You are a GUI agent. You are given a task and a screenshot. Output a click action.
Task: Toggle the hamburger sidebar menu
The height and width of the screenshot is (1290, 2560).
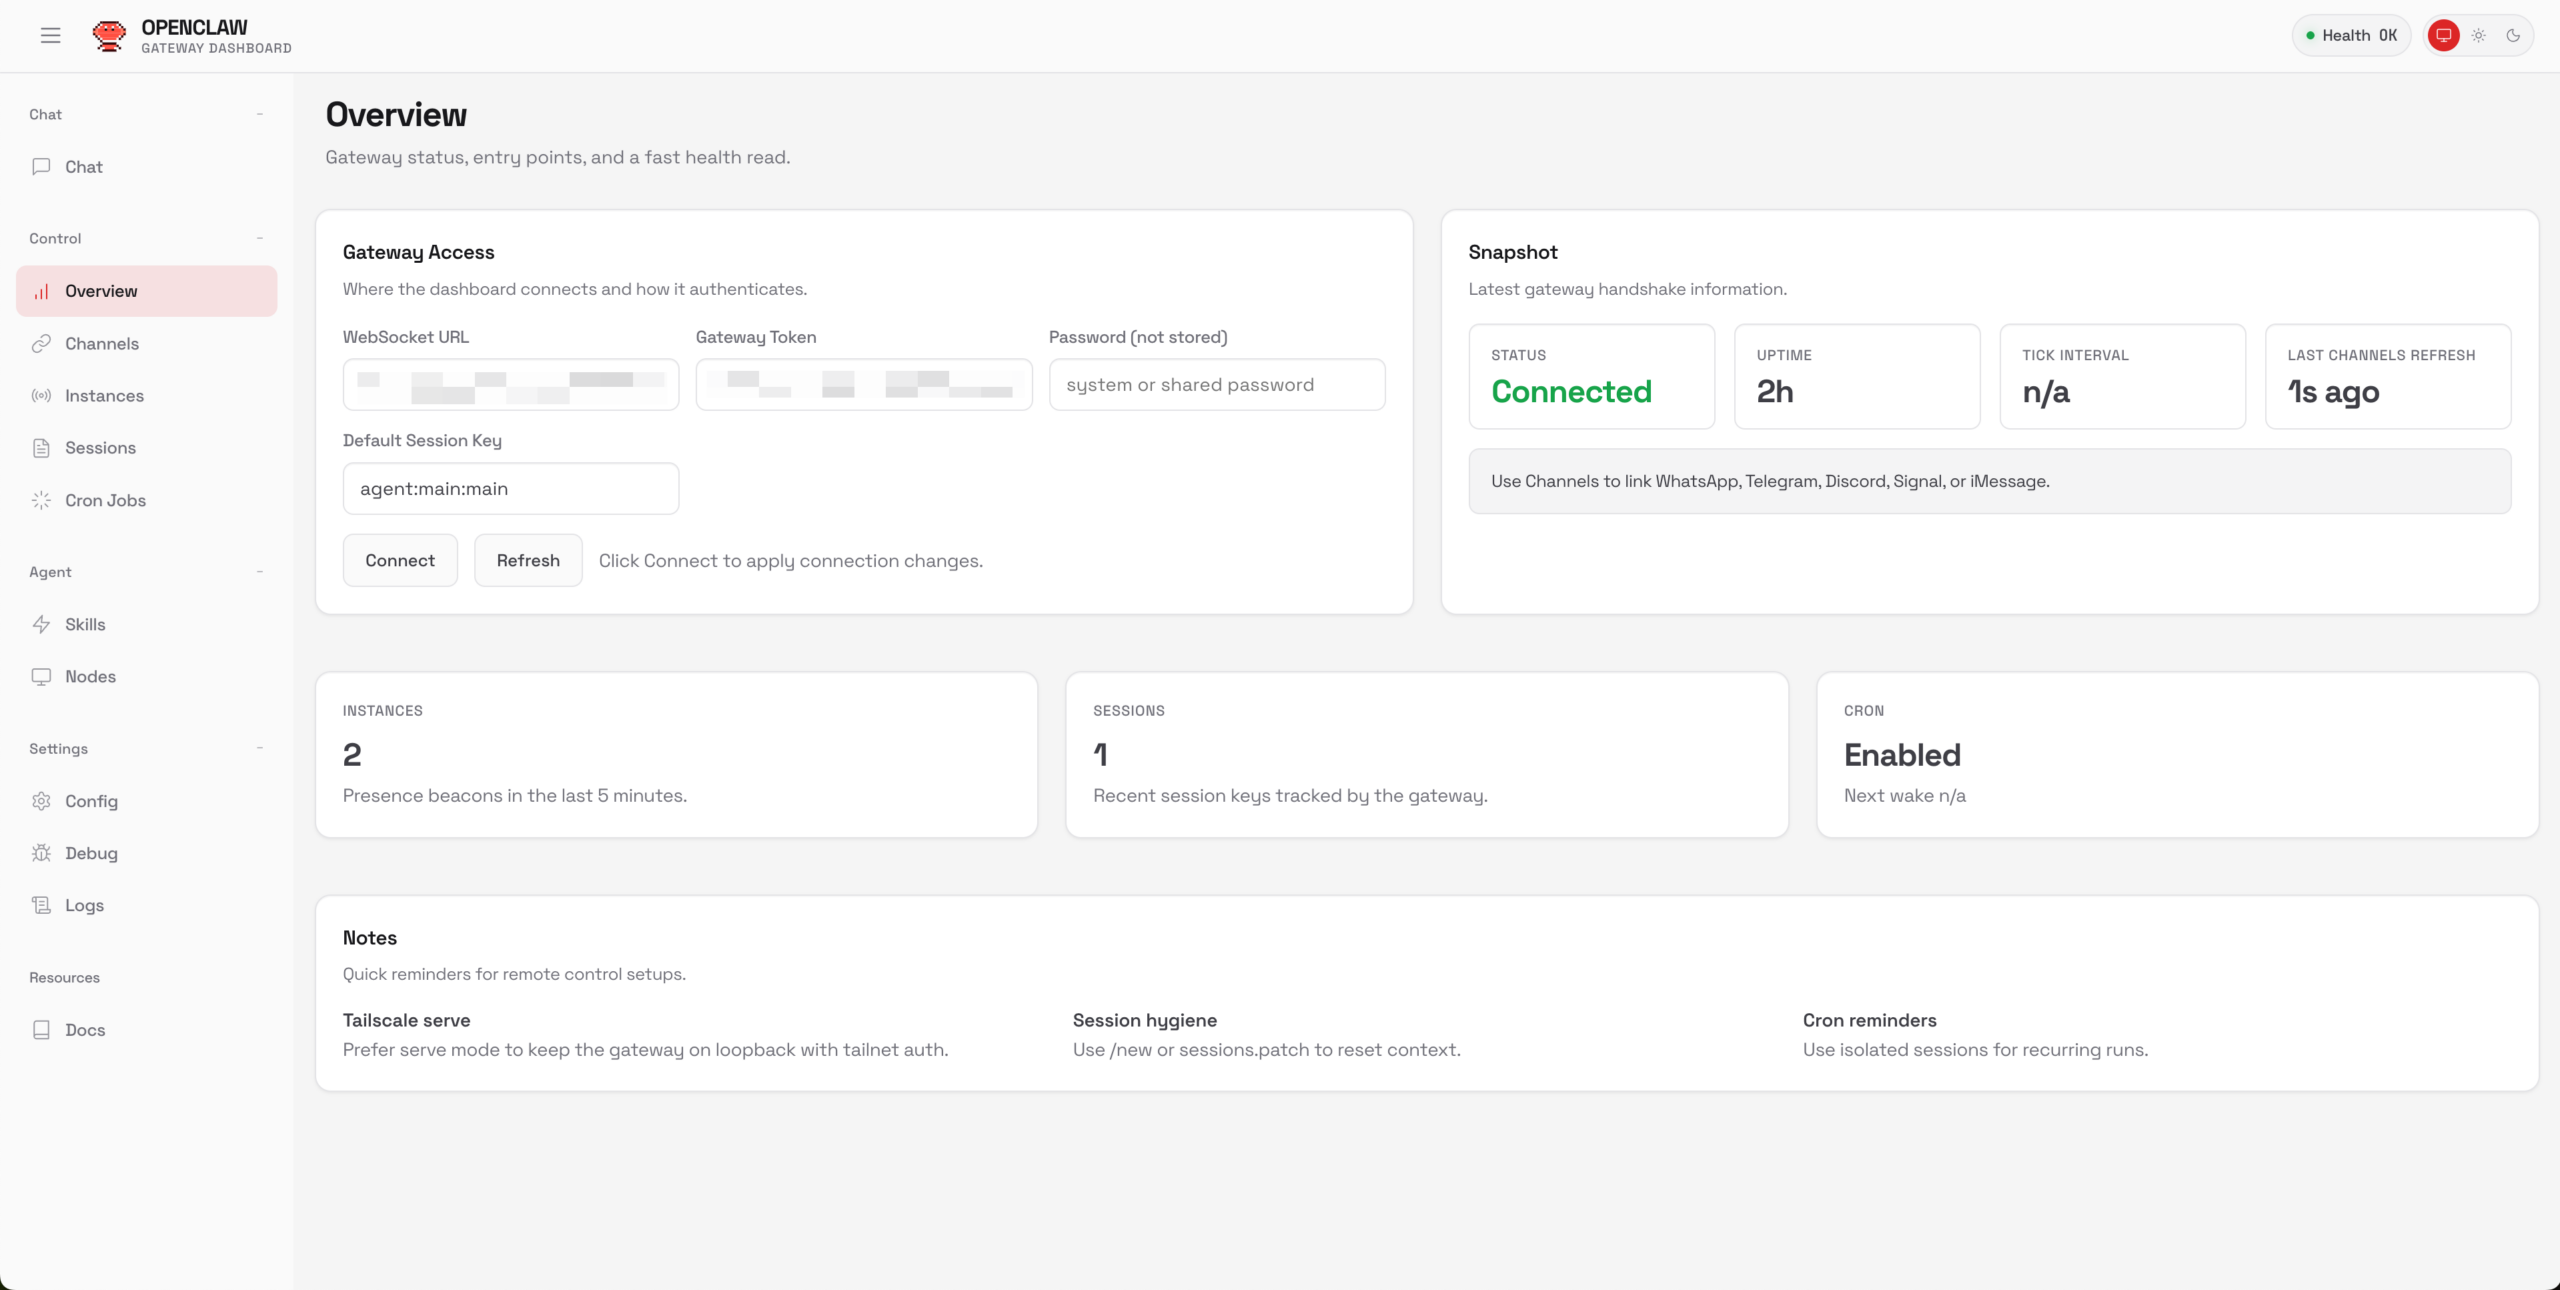click(x=51, y=36)
